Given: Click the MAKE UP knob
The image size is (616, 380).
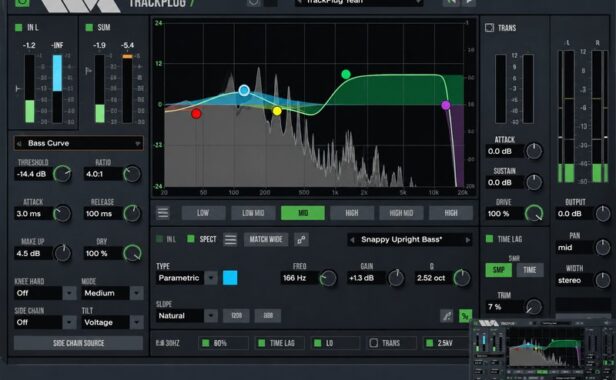Looking at the screenshot, I should (x=62, y=253).
